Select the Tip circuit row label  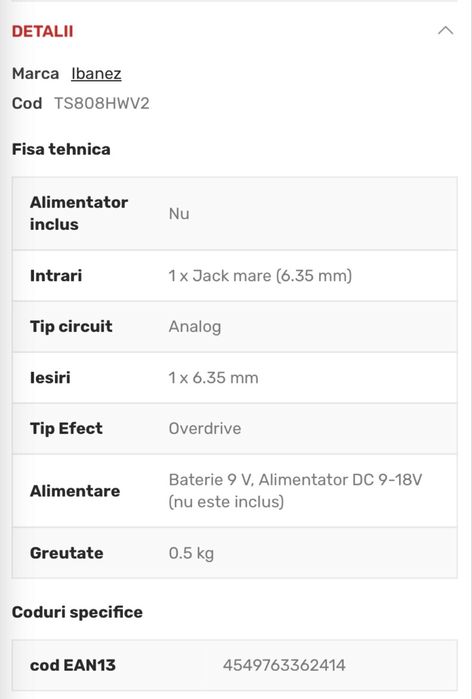[71, 326]
